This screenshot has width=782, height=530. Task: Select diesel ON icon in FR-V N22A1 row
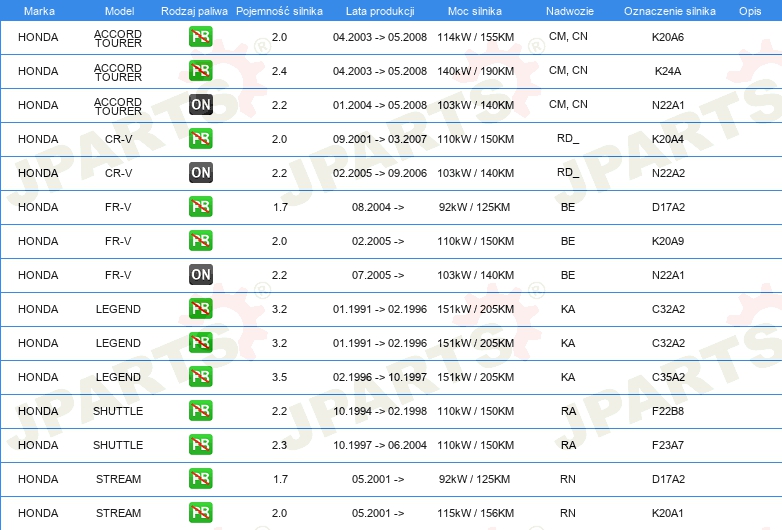[x=200, y=274]
